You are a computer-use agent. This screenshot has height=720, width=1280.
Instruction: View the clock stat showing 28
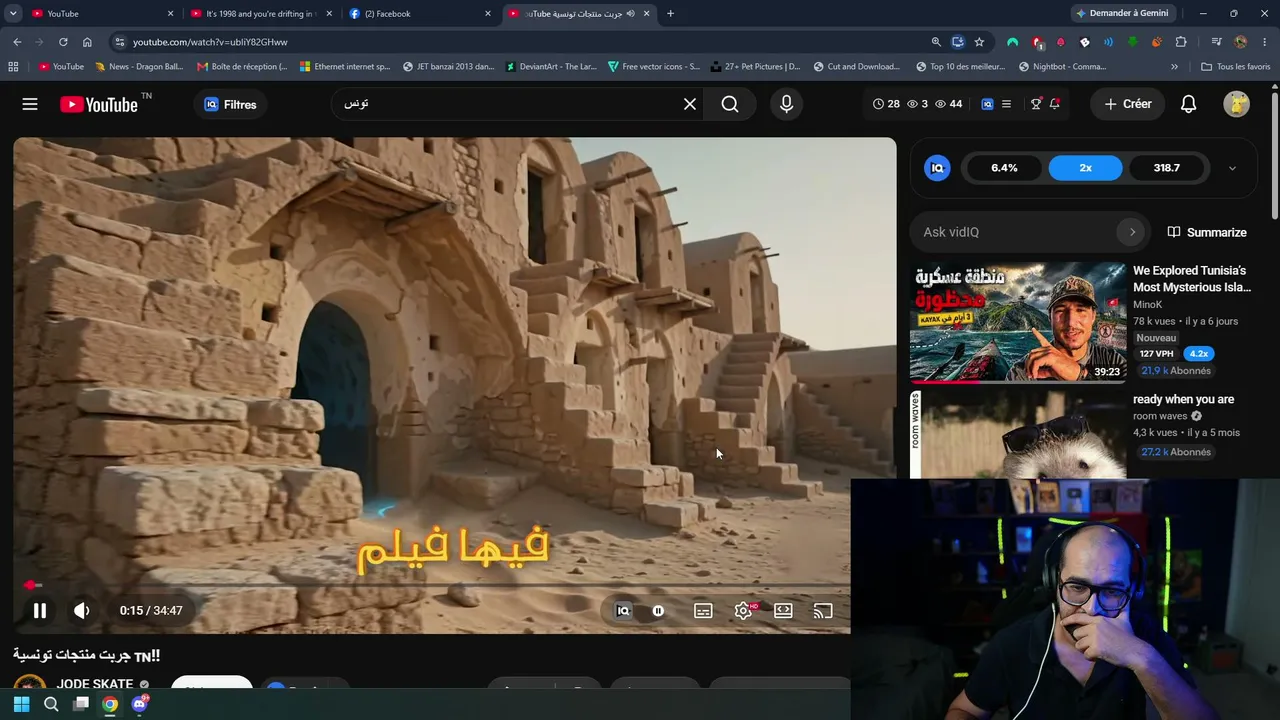tap(886, 104)
